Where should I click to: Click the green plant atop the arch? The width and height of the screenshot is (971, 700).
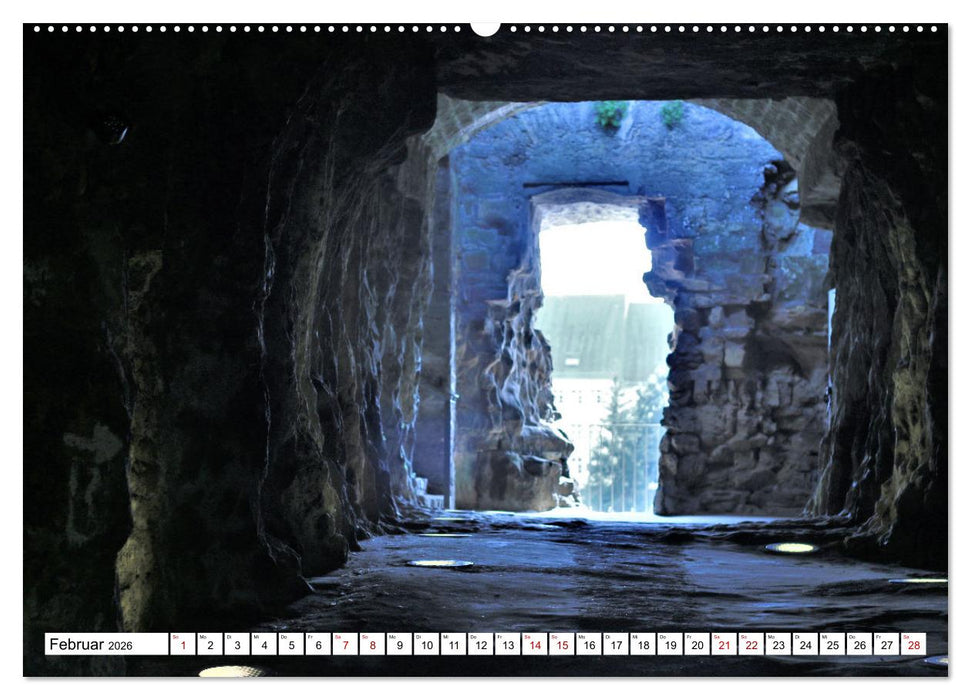pyautogui.click(x=610, y=113)
